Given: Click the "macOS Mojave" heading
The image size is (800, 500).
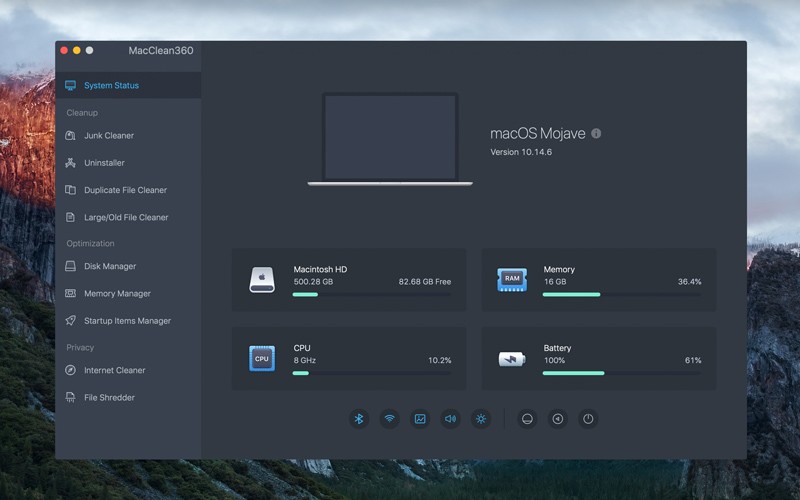Looking at the screenshot, I should (x=538, y=133).
